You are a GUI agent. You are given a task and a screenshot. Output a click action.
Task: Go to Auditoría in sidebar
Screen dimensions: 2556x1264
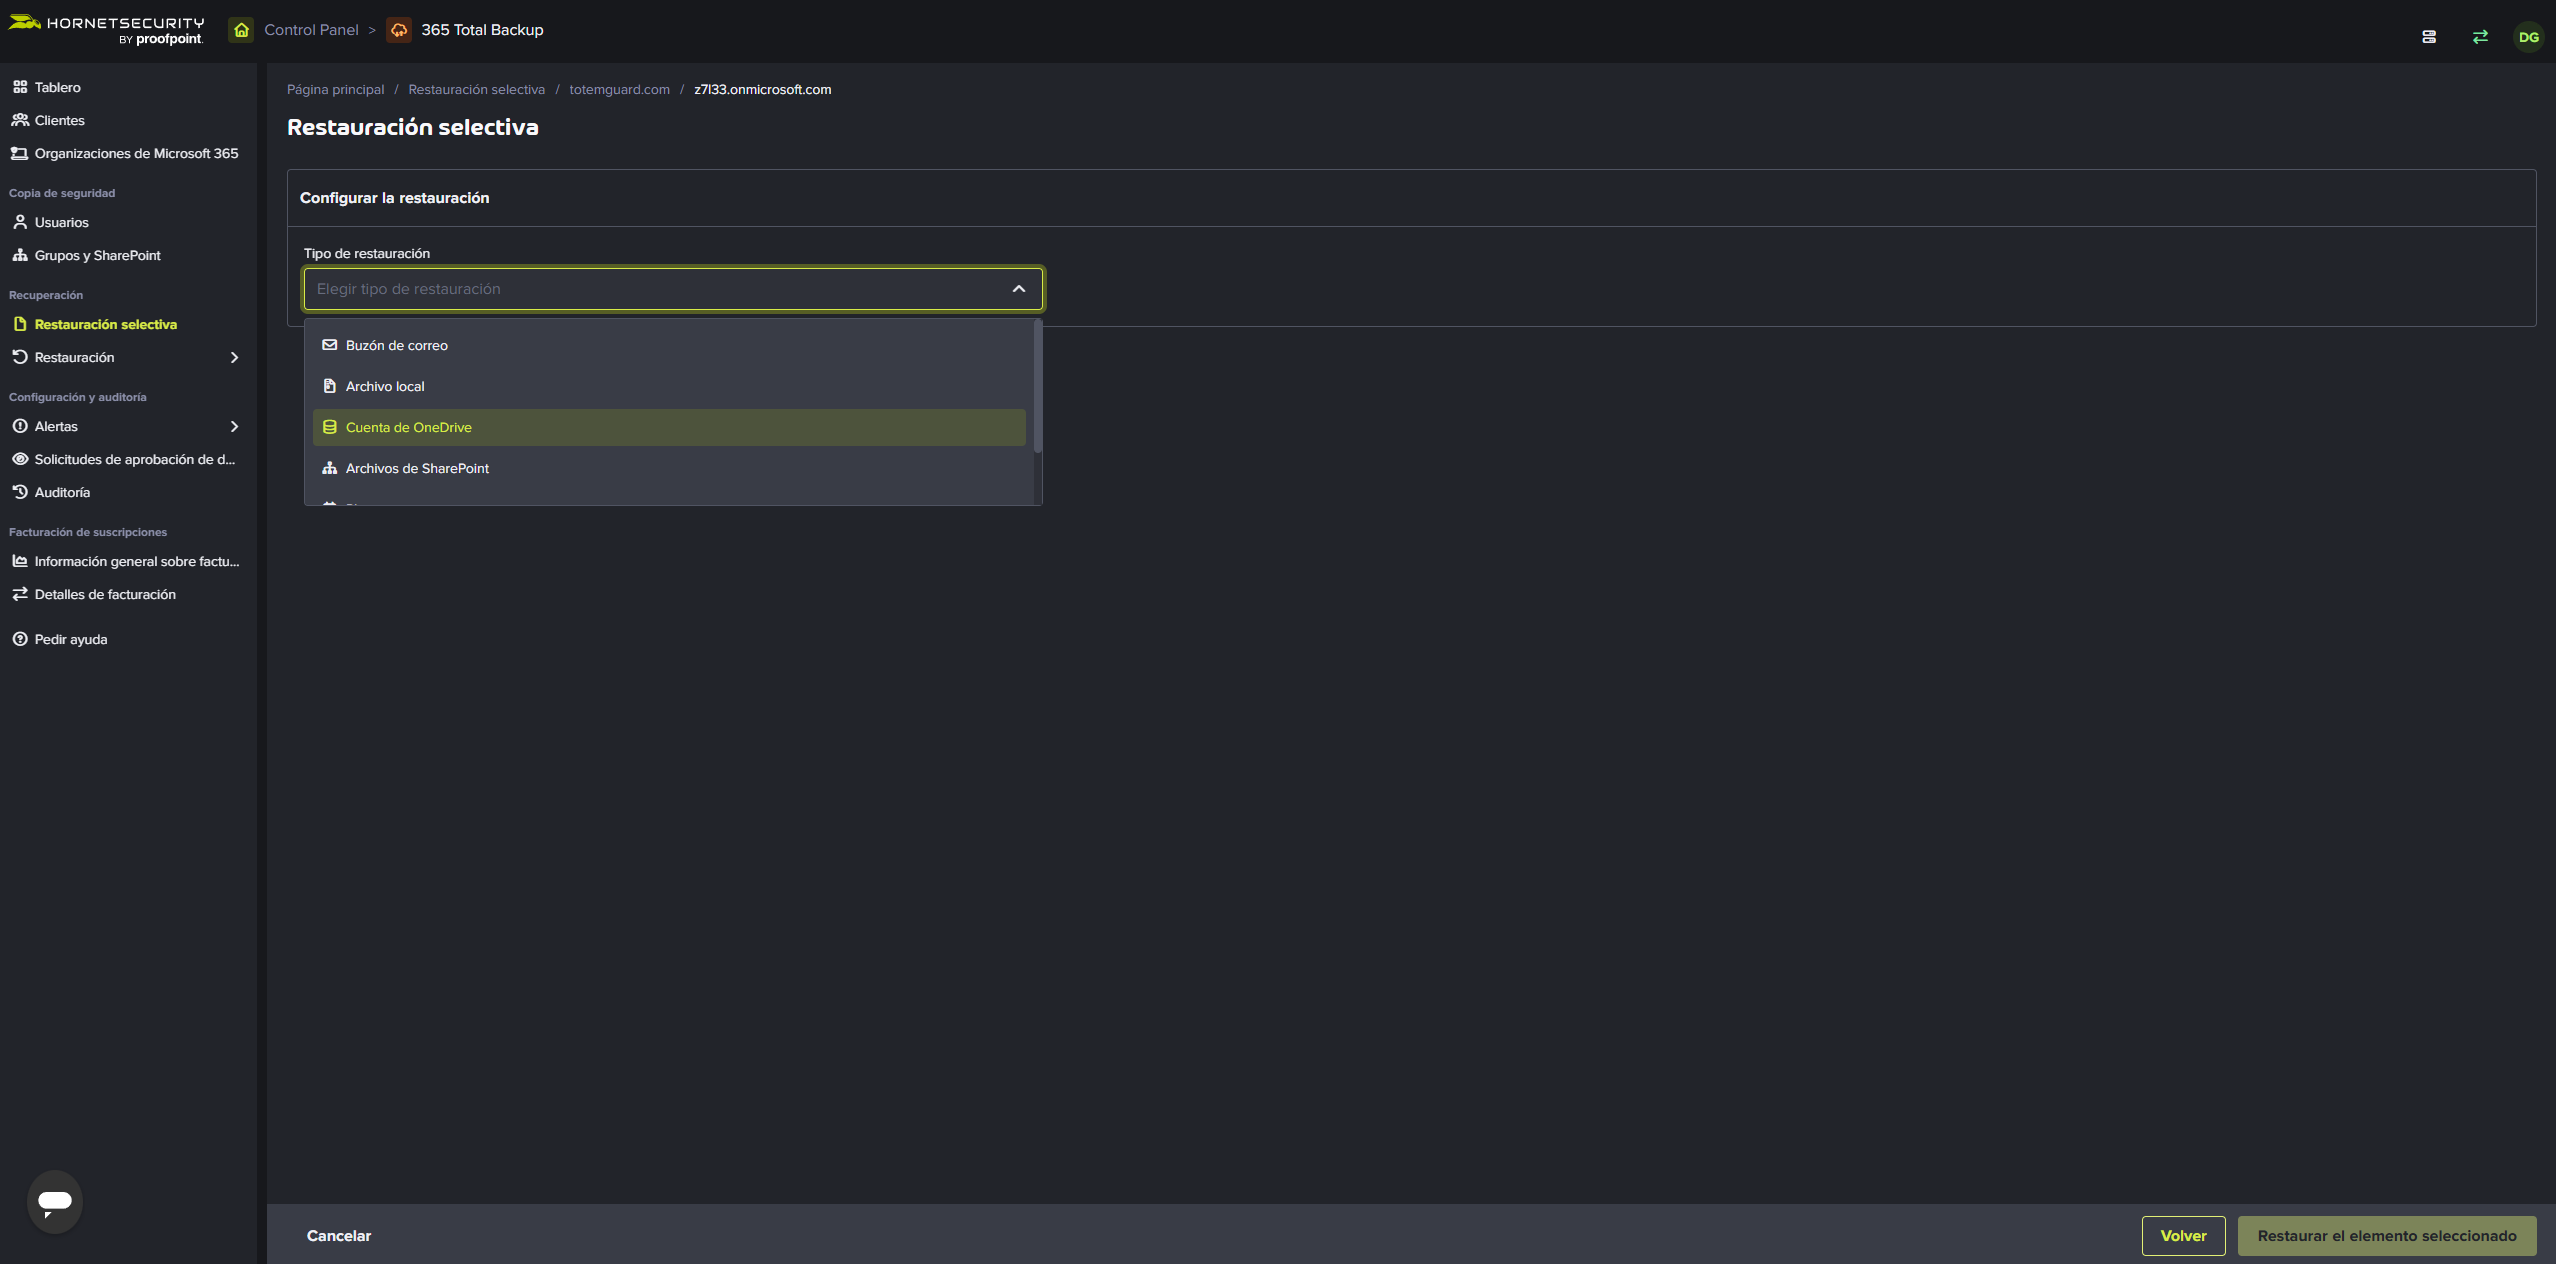click(x=62, y=492)
